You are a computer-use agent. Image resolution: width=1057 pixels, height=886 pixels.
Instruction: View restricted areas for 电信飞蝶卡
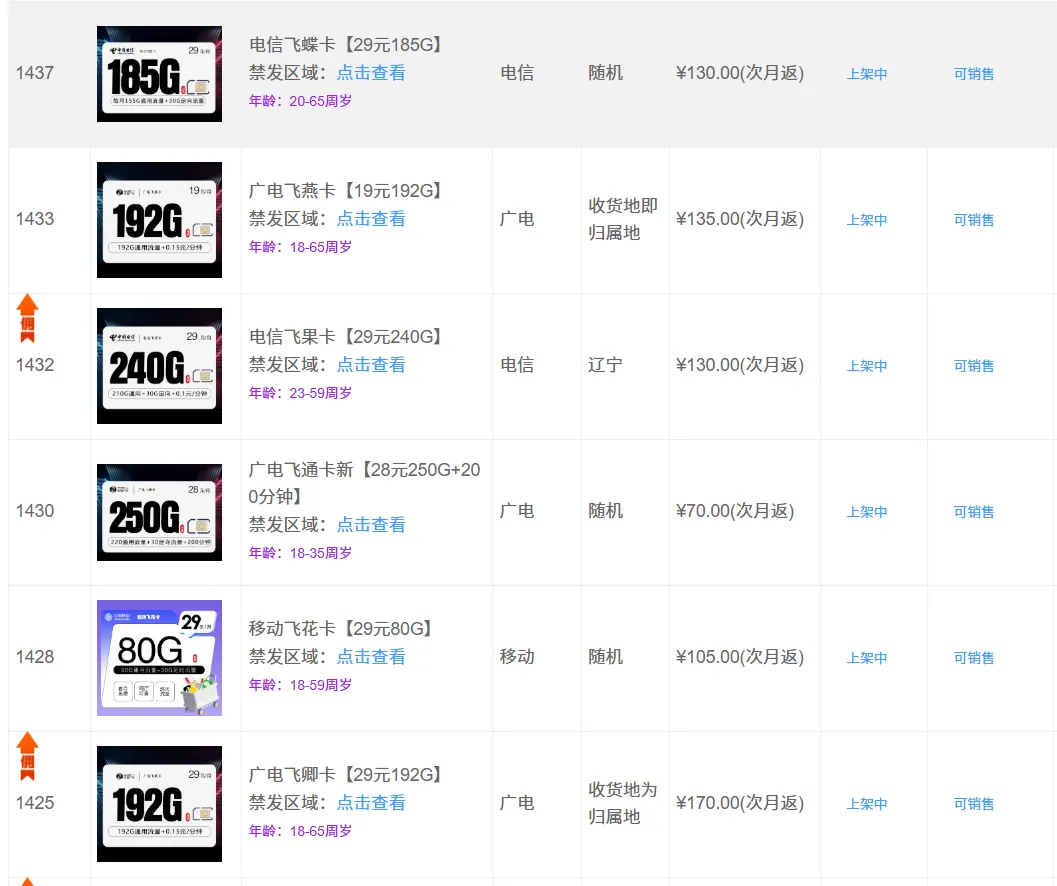pyautogui.click(x=371, y=73)
